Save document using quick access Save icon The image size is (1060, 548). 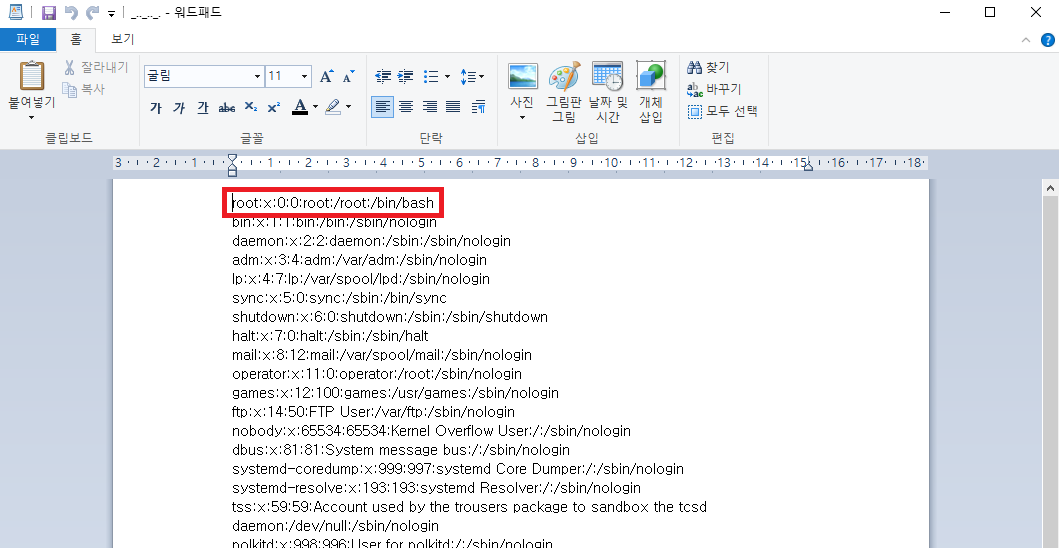coord(49,13)
